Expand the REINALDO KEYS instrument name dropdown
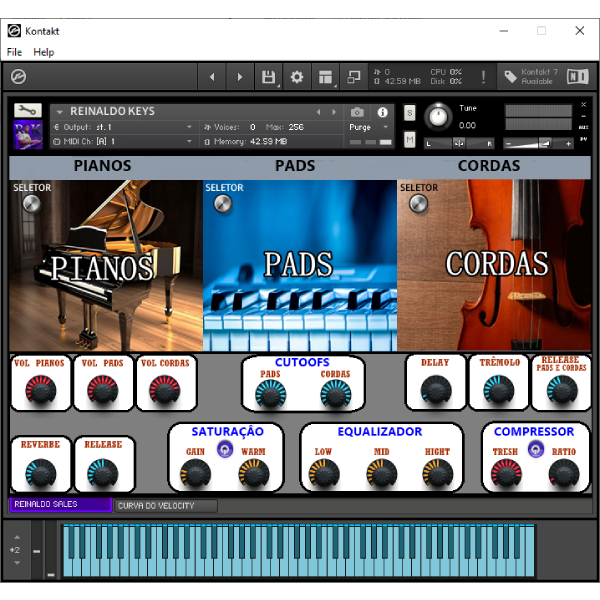The image size is (600, 600). pyautogui.click(x=59, y=112)
